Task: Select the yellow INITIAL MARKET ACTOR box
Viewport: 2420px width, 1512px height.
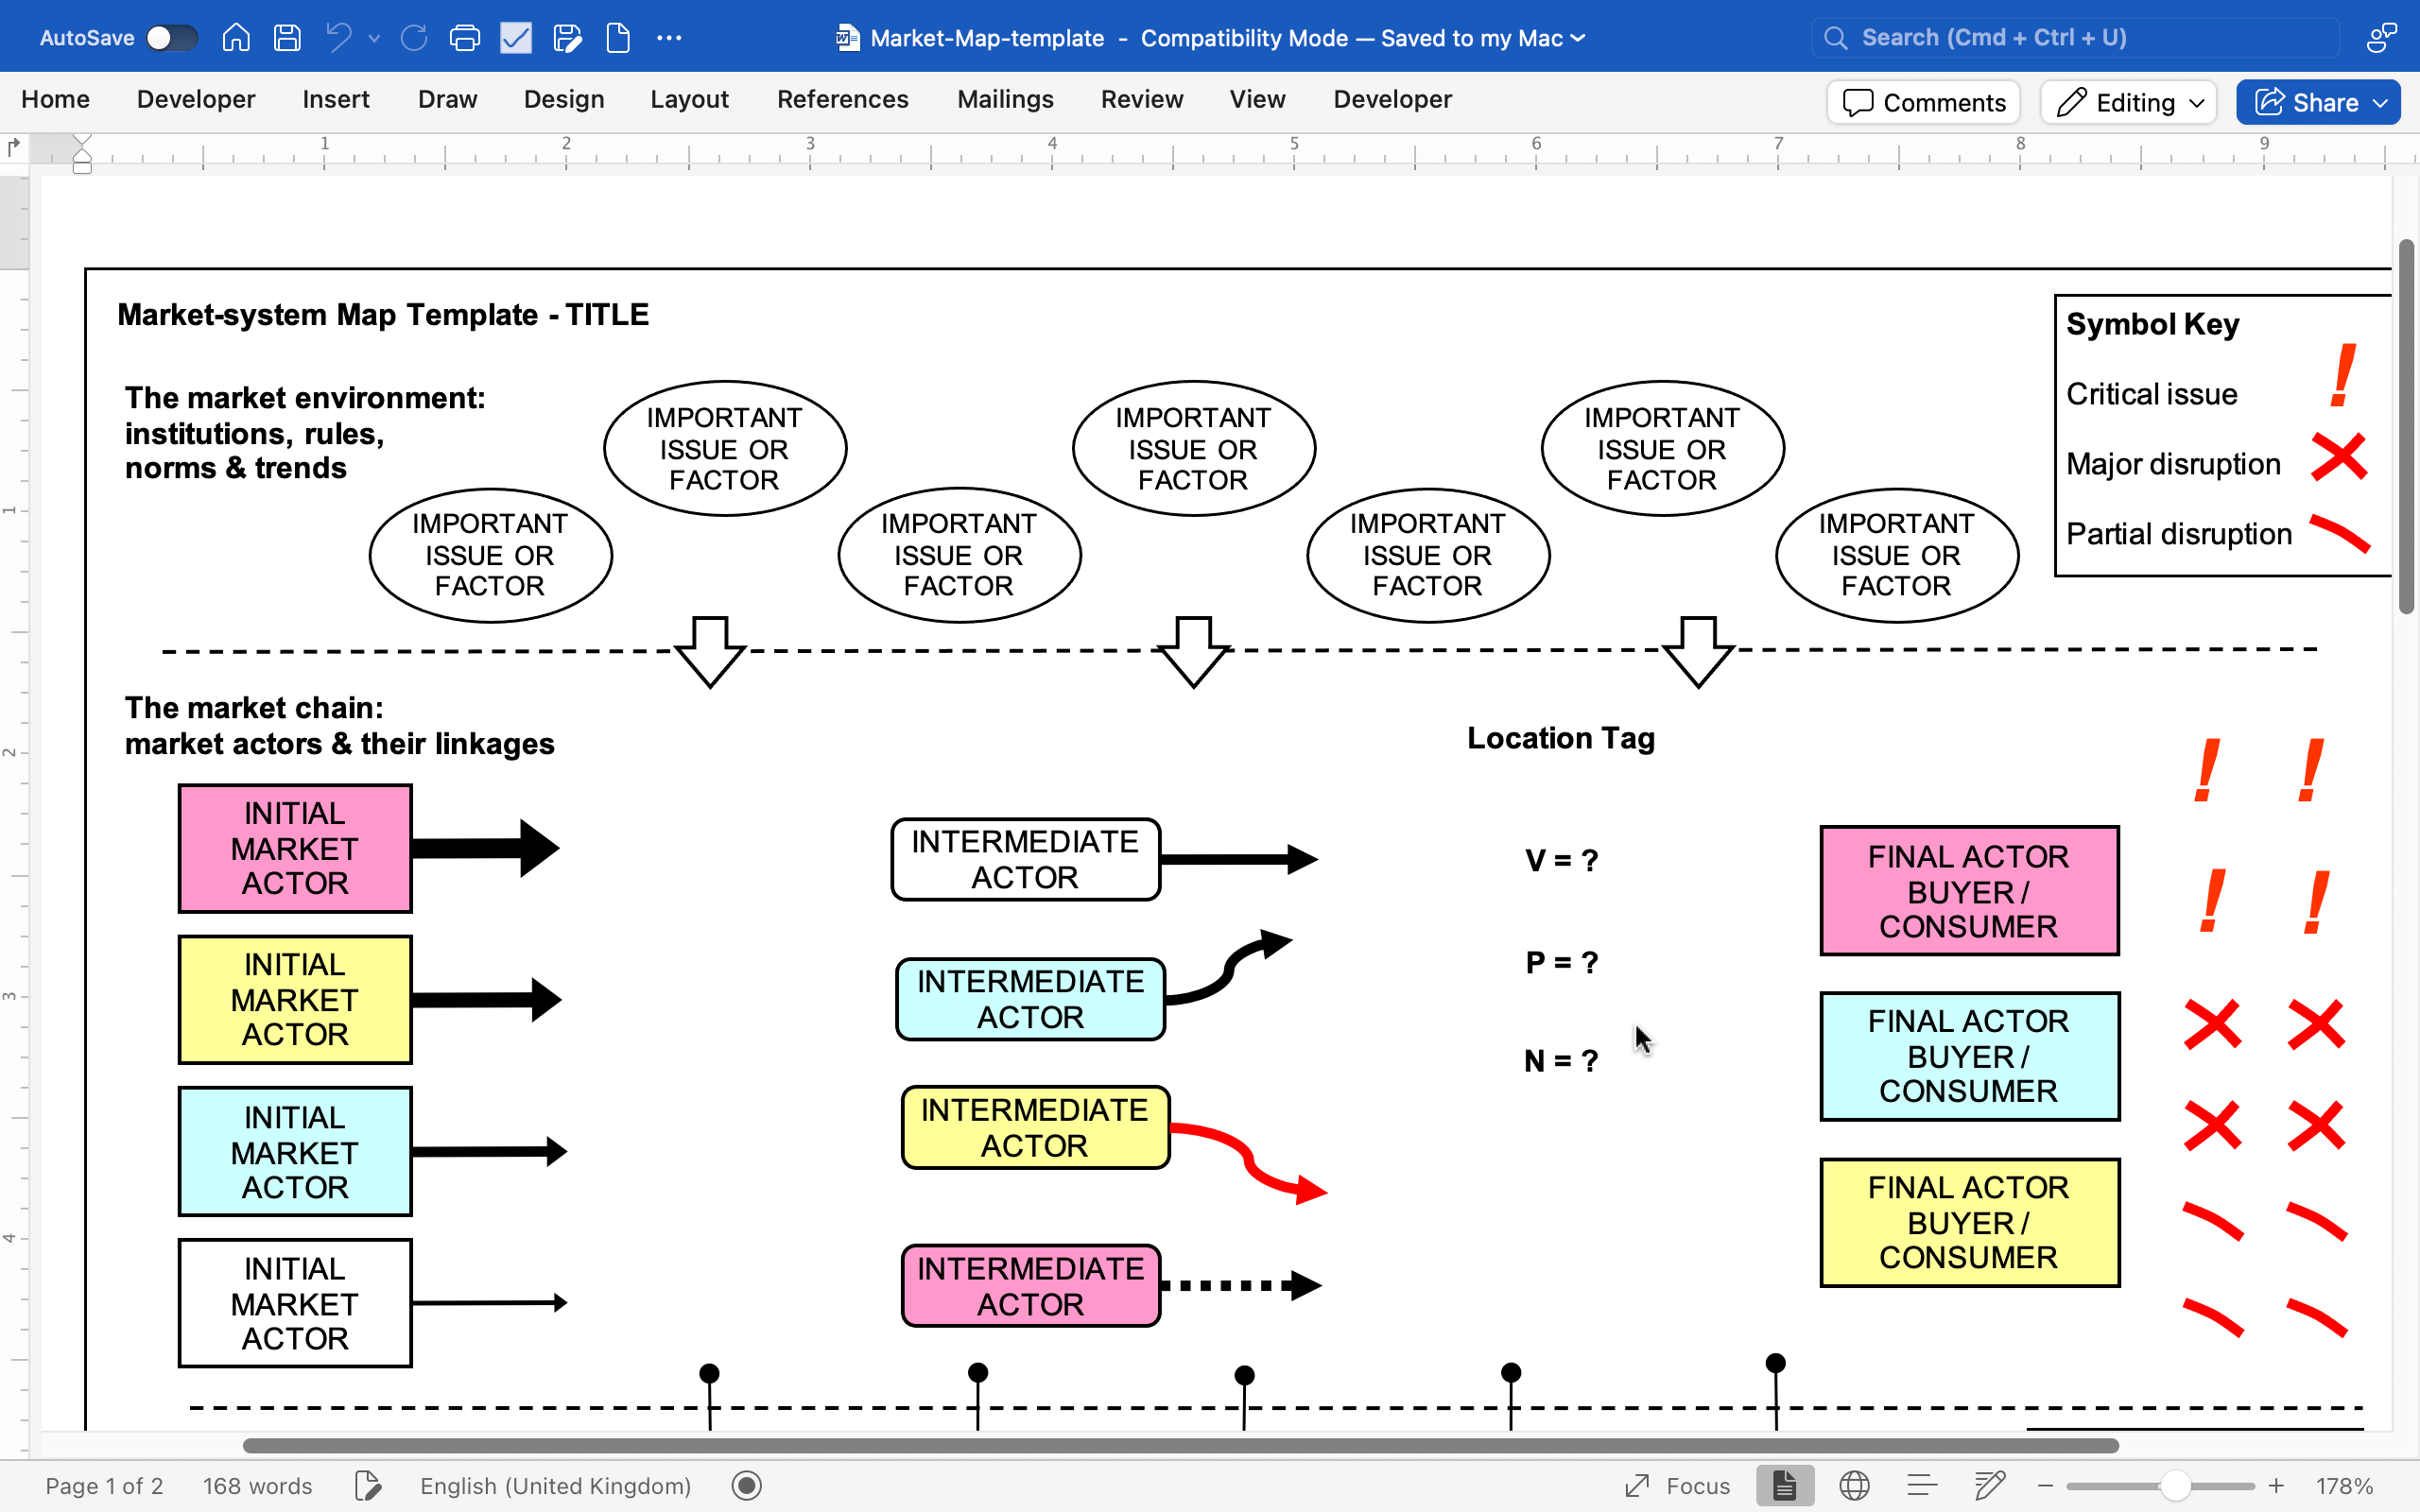Action: [295, 999]
